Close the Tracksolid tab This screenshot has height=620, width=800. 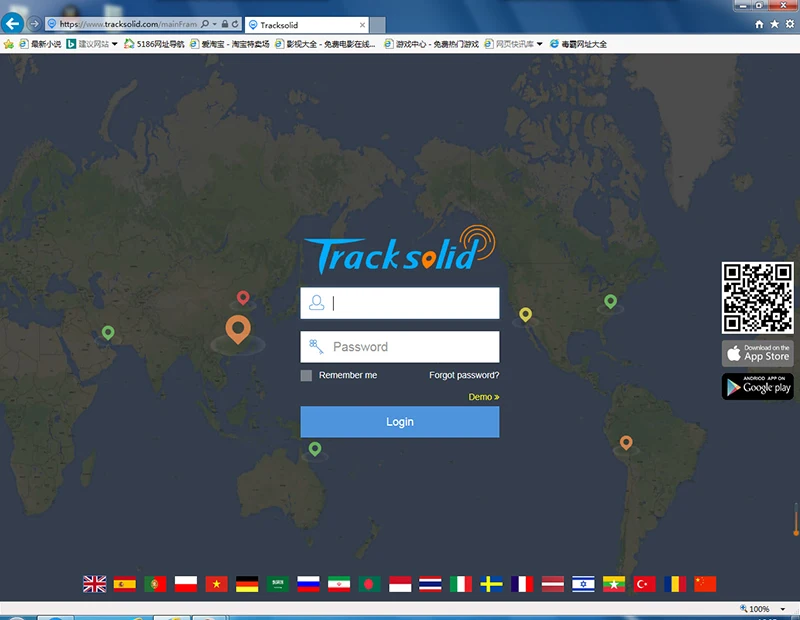click(x=362, y=25)
